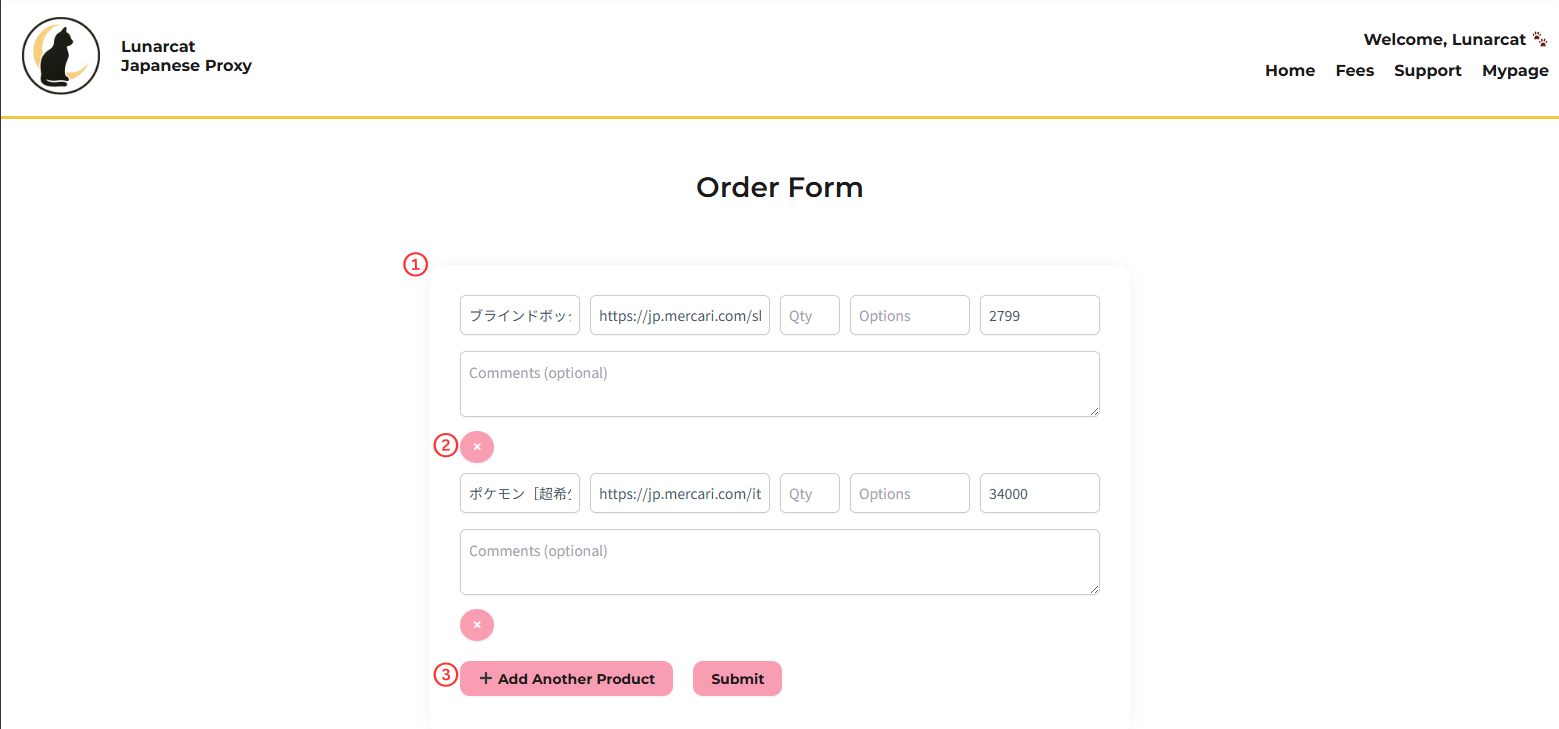Remove the second product with its X button
Viewport: 1559px width, 729px height.
[x=477, y=625]
